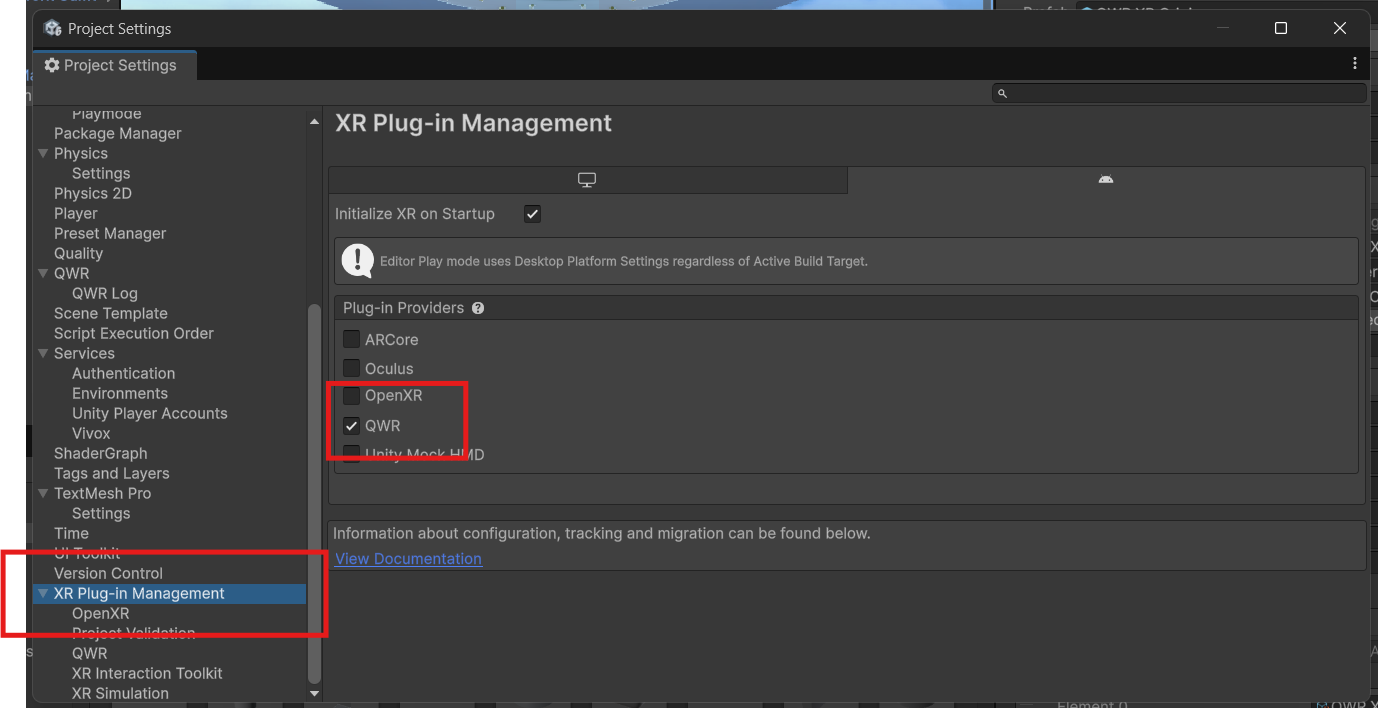Viewport: 1378px width, 708px height.
Task: Open Tags and Layers settings
Action: (x=112, y=473)
